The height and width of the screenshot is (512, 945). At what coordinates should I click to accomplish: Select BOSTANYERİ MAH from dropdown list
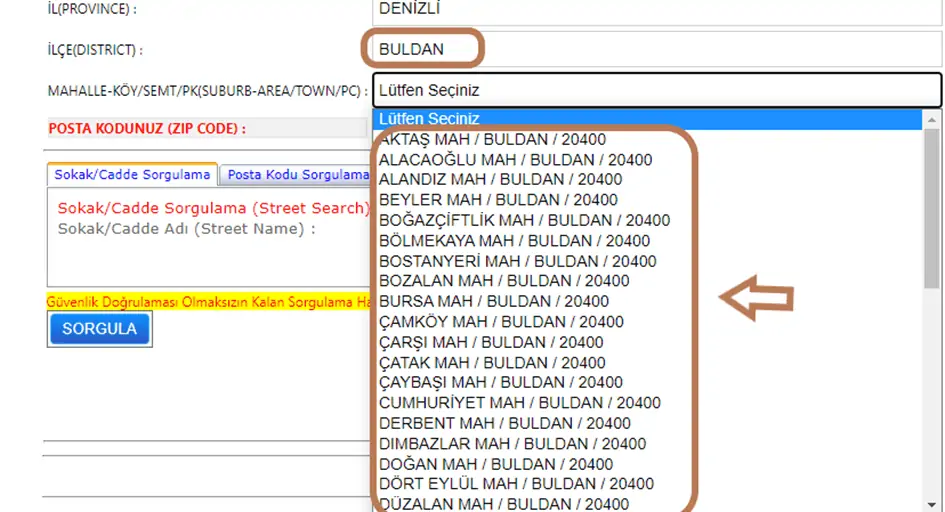click(x=517, y=261)
